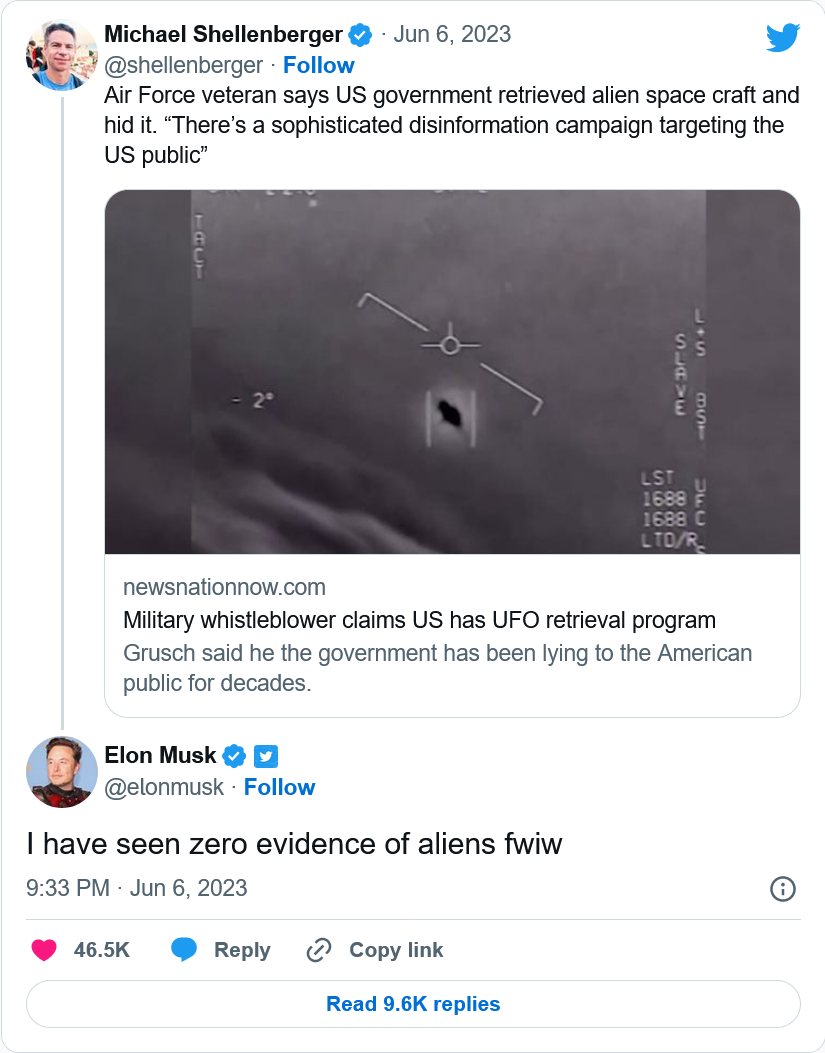
Task: Click the square Twitter badge beside Elon Musk
Action: click(x=264, y=755)
